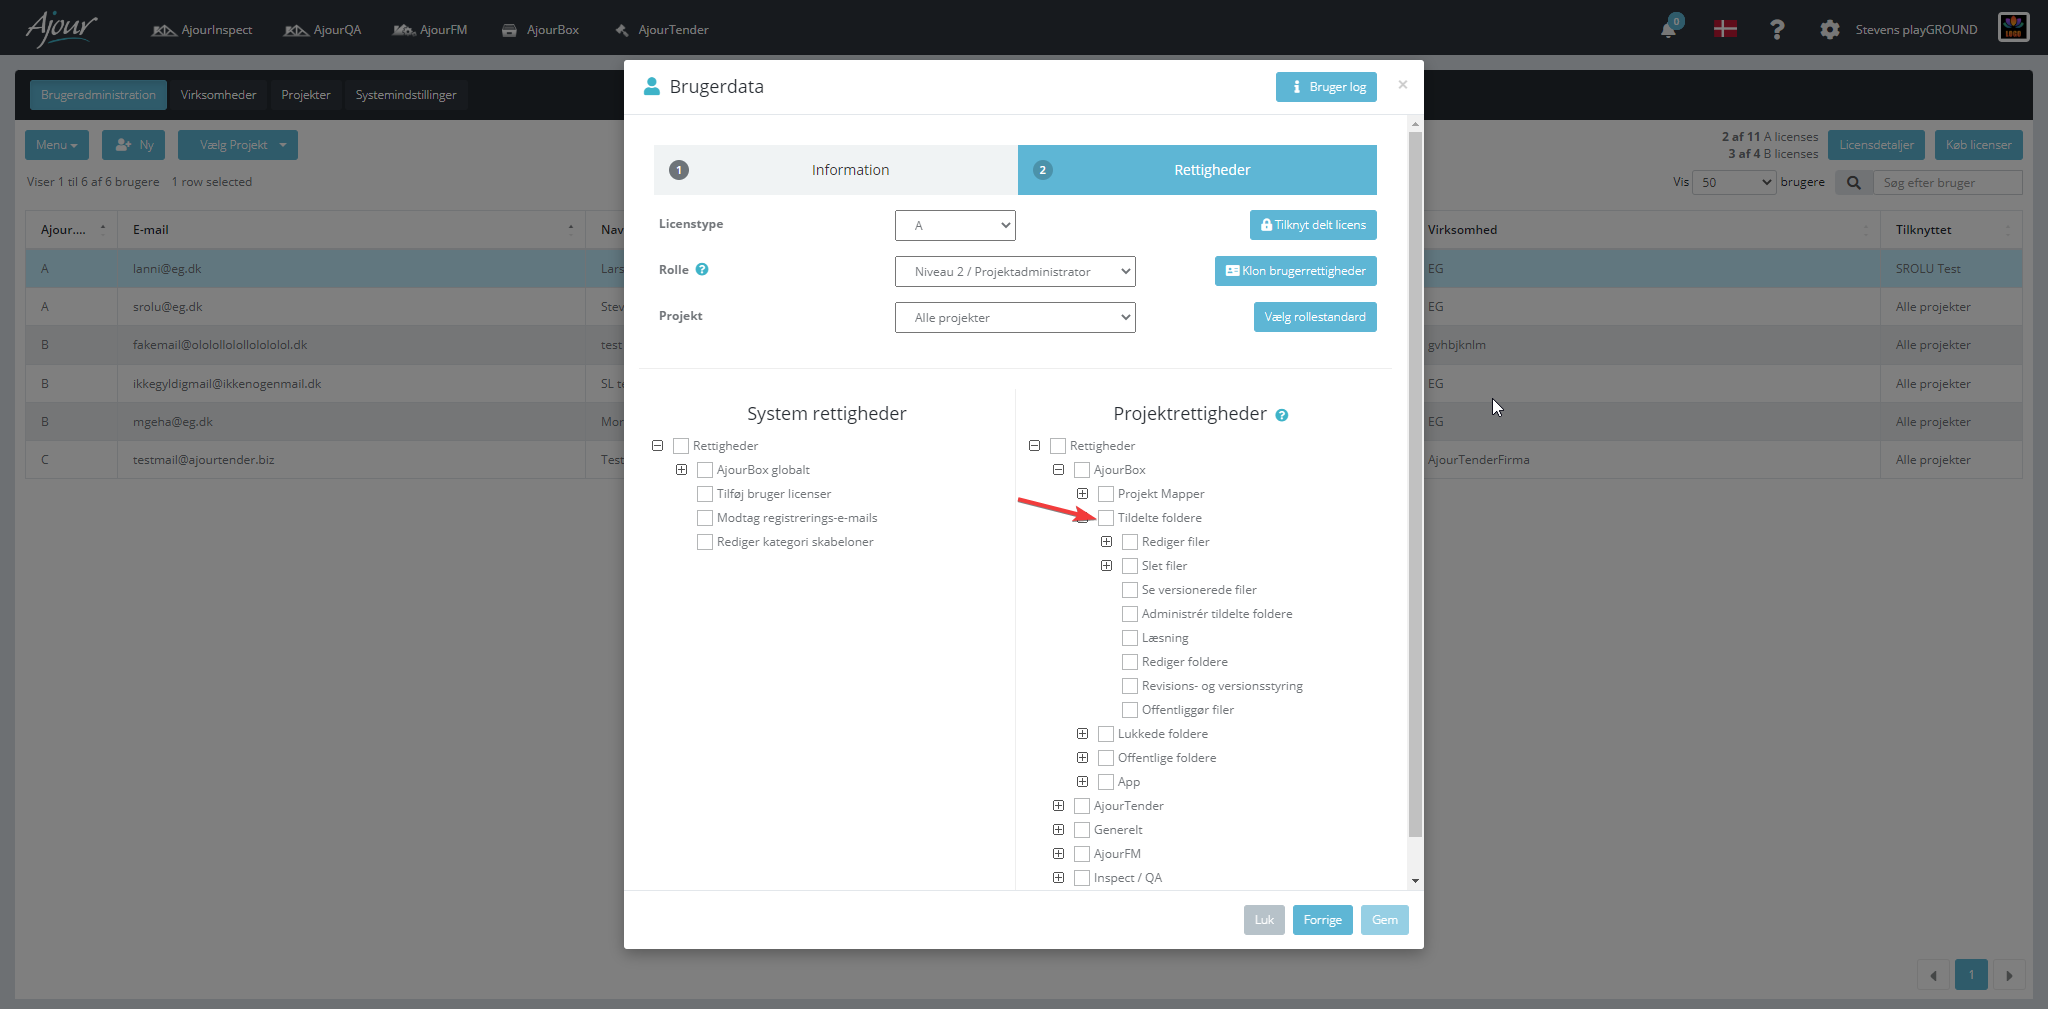2048x1009 pixels.
Task: Switch to the Information step tab
Action: click(836, 170)
